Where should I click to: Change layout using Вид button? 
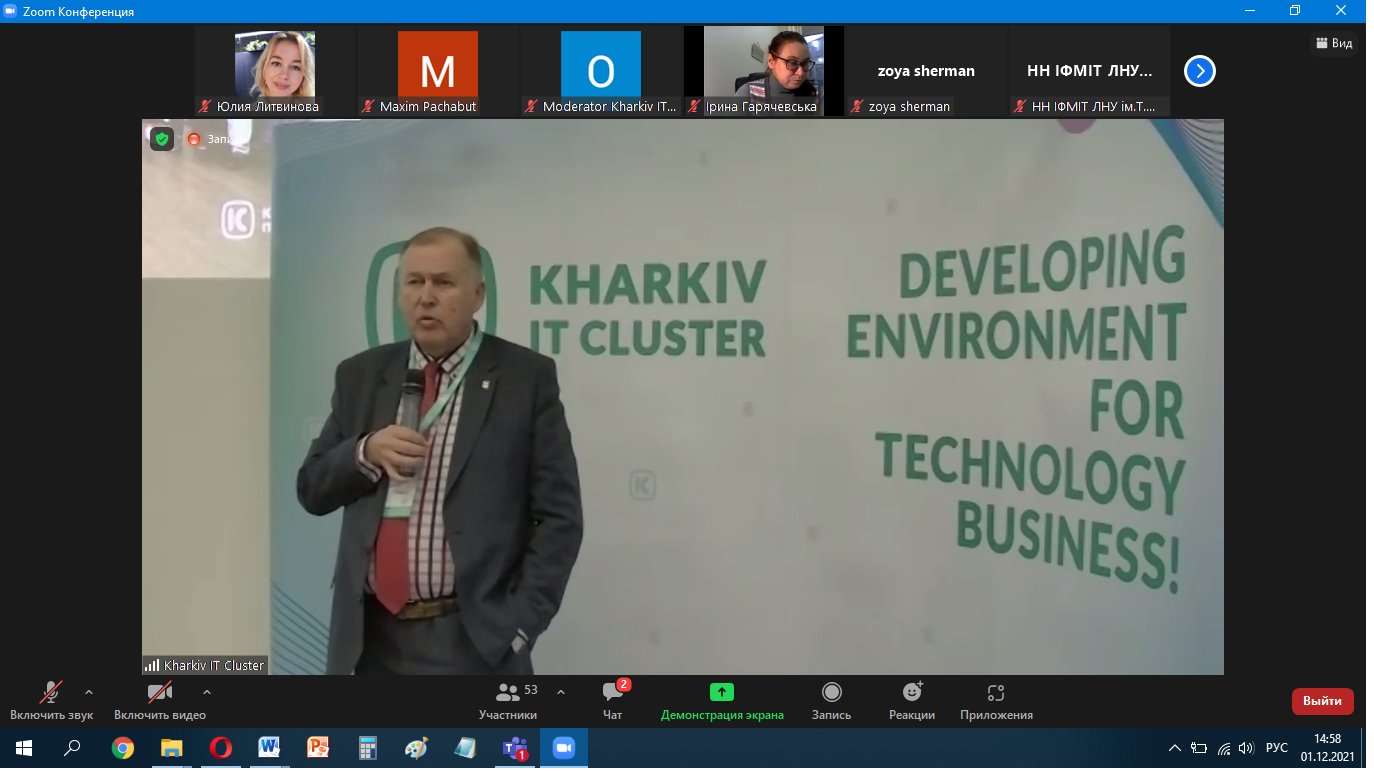1335,43
